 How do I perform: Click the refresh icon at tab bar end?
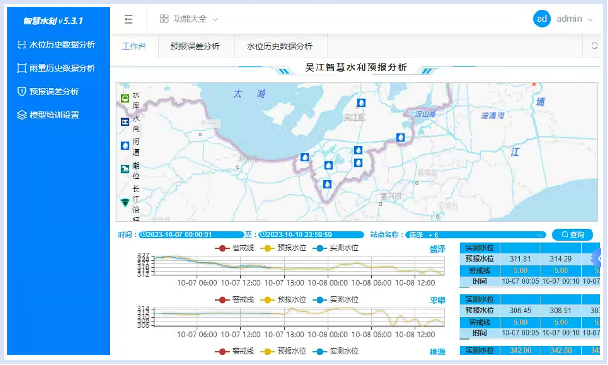(x=594, y=46)
